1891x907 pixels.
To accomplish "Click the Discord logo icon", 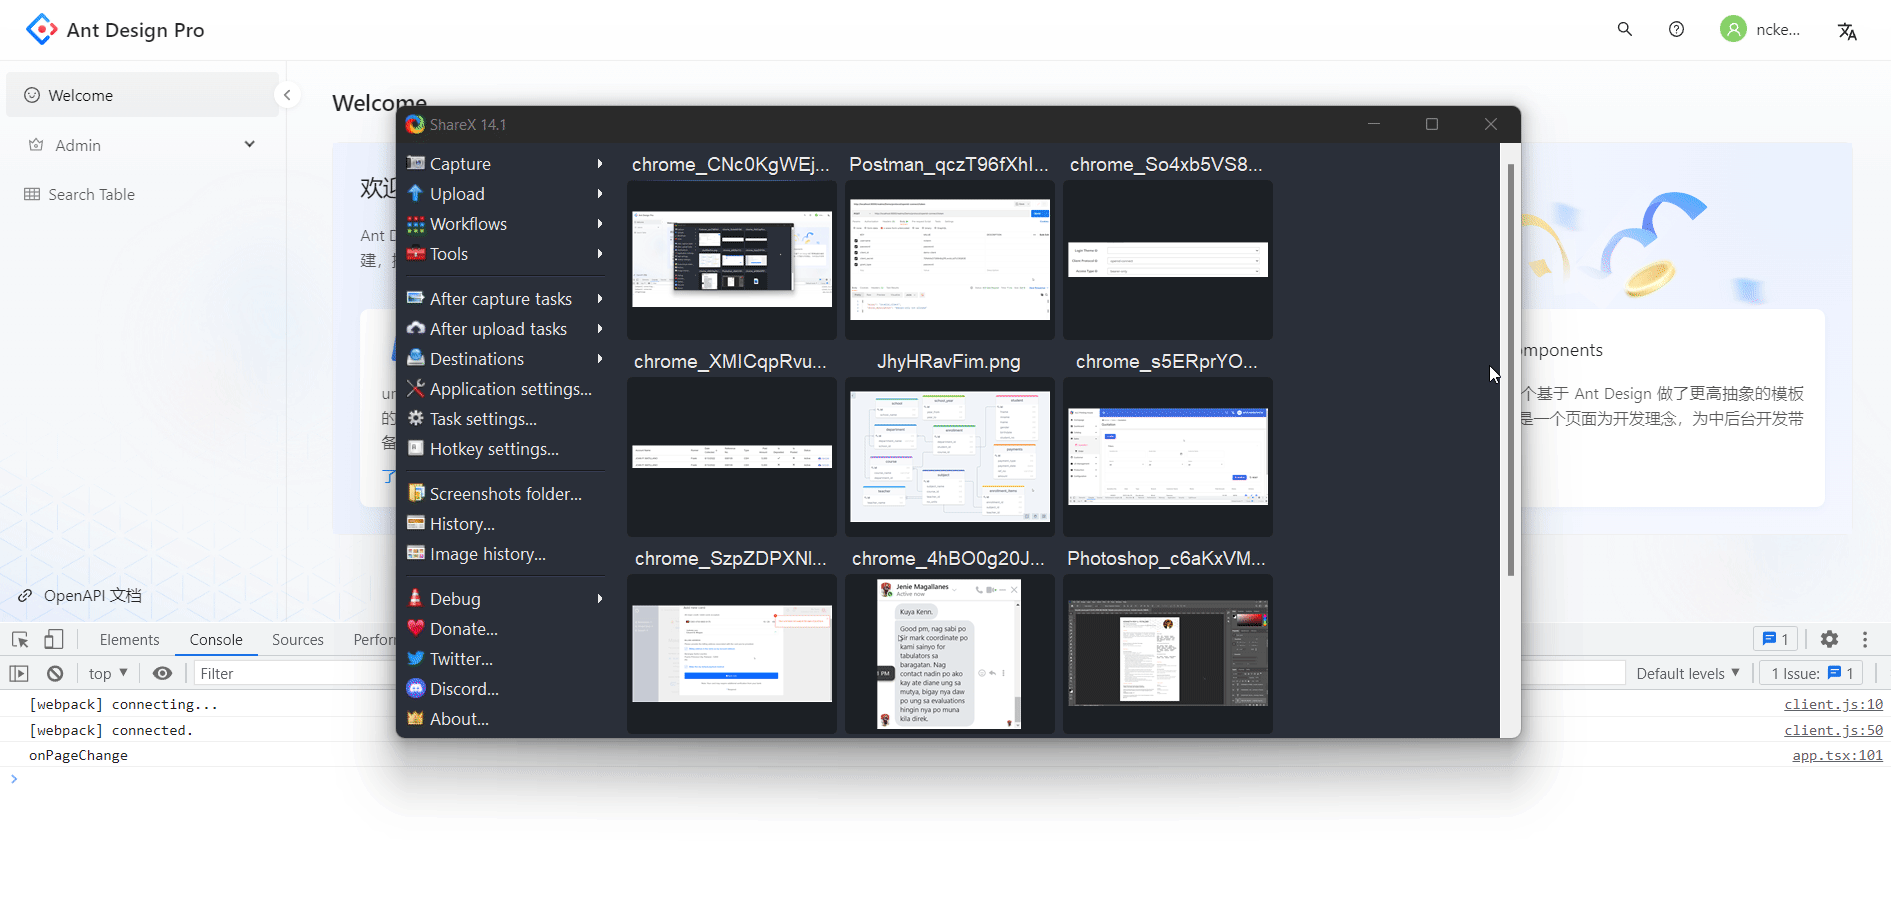I will click(416, 688).
